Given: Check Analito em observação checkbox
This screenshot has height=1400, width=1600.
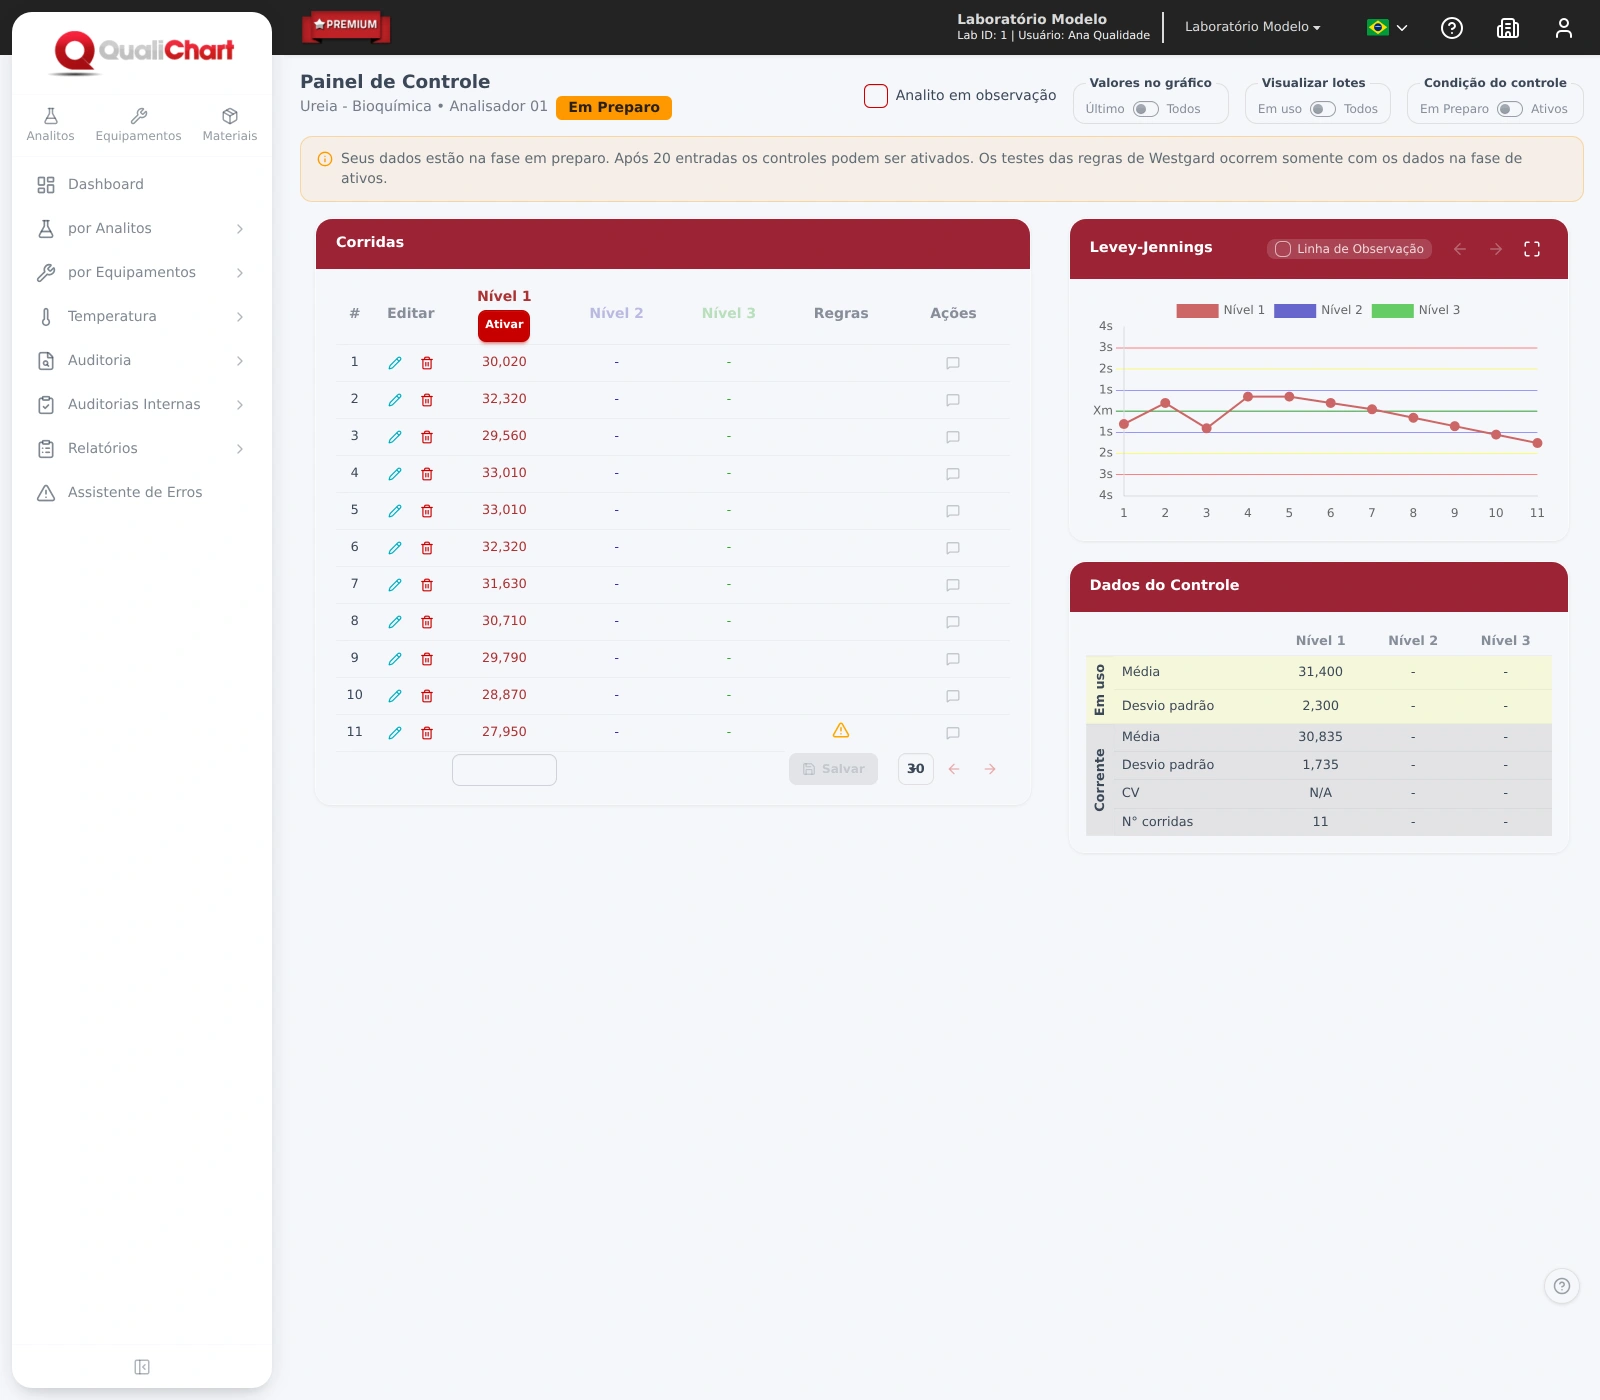Looking at the screenshot, I should coord(876,96).
